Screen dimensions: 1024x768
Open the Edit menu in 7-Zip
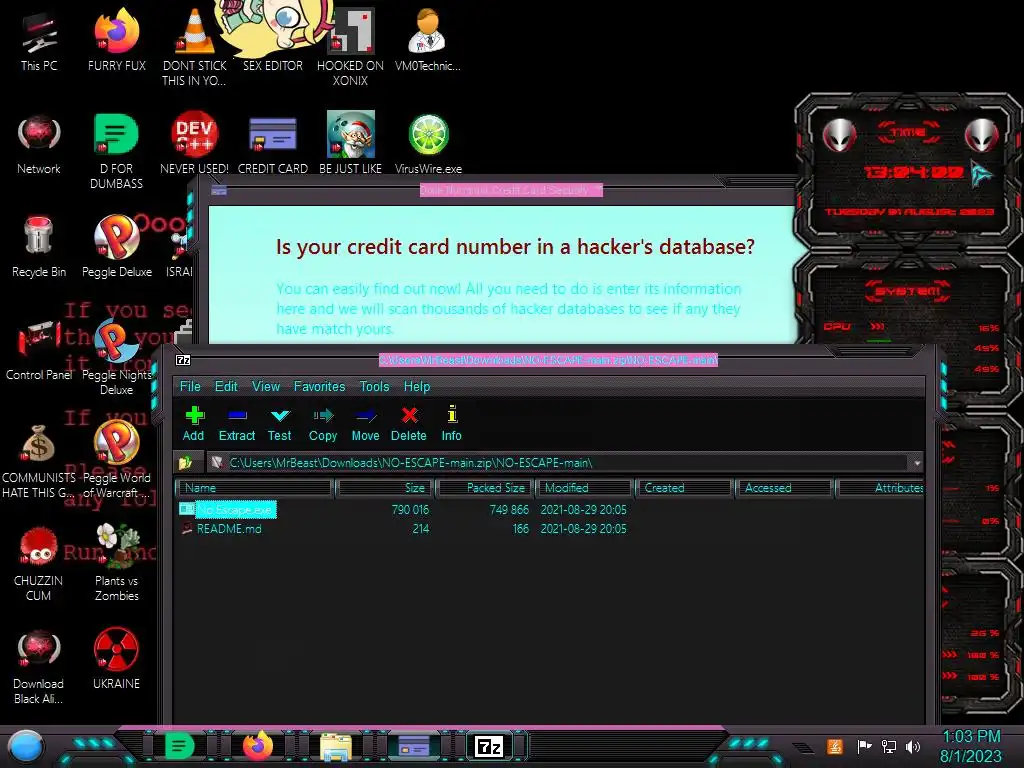[x=226, y=386]
